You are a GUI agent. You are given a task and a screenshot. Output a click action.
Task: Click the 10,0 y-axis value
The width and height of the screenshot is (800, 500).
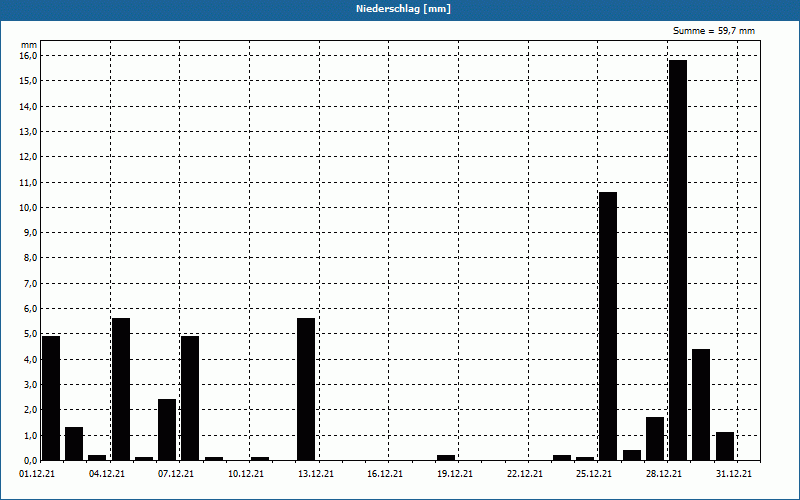(29, 208)
